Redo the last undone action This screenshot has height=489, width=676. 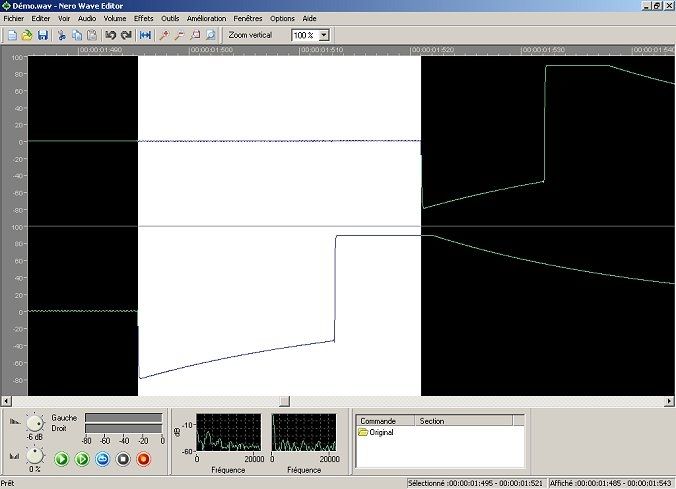[126, 35]
